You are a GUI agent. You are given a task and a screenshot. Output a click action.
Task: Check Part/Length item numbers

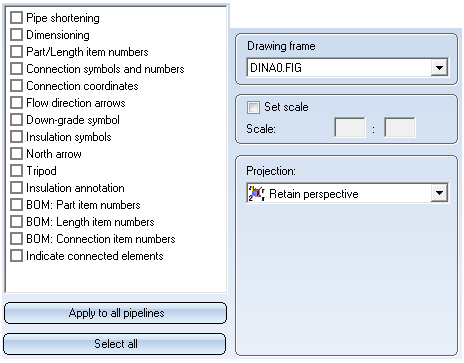(16, 52)
